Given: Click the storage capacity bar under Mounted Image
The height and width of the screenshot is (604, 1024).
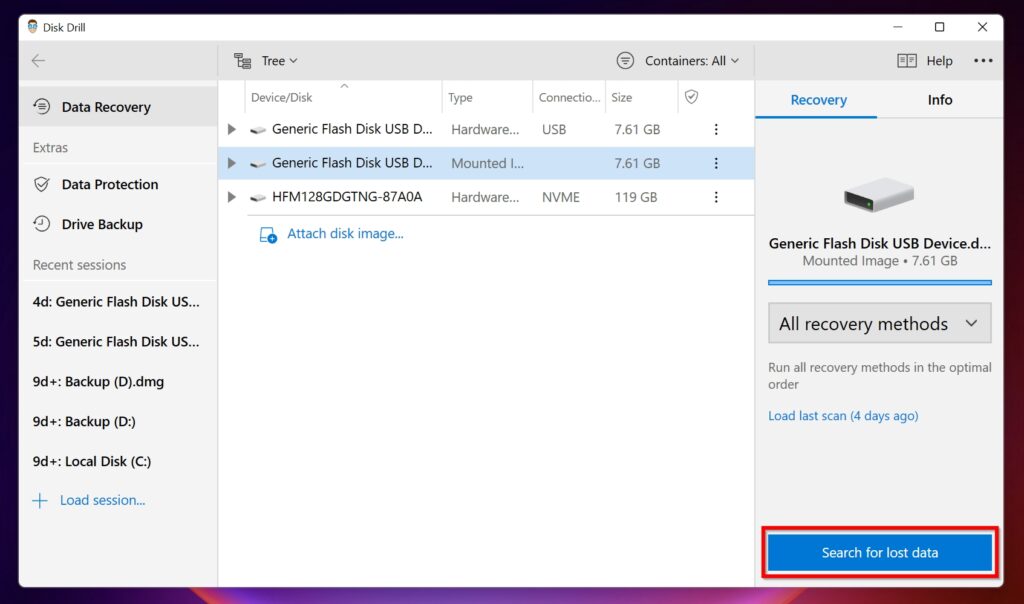Looking at the screenshot, I should pyautogui.click(x=879, y=282).
